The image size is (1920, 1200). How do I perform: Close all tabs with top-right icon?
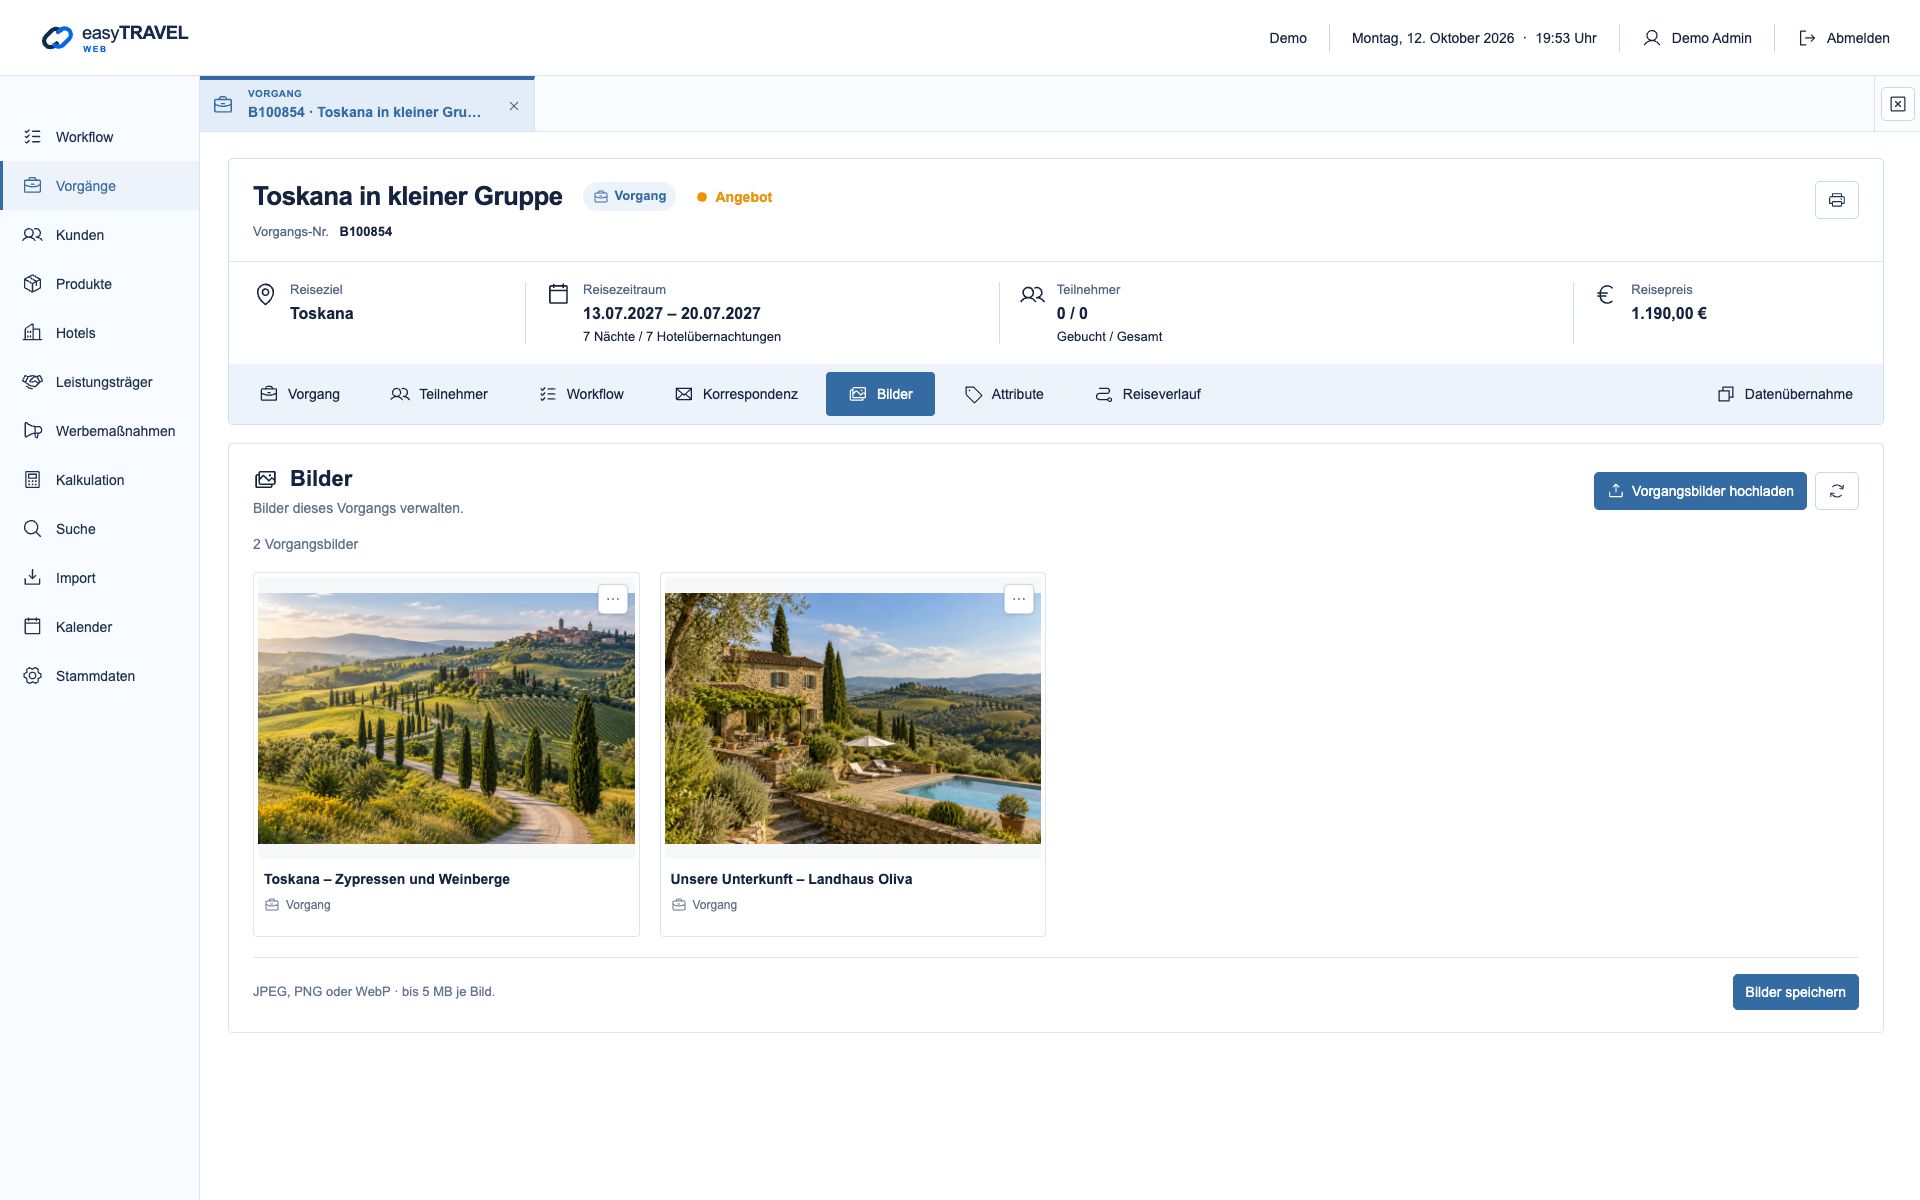tap(1897, 104)
